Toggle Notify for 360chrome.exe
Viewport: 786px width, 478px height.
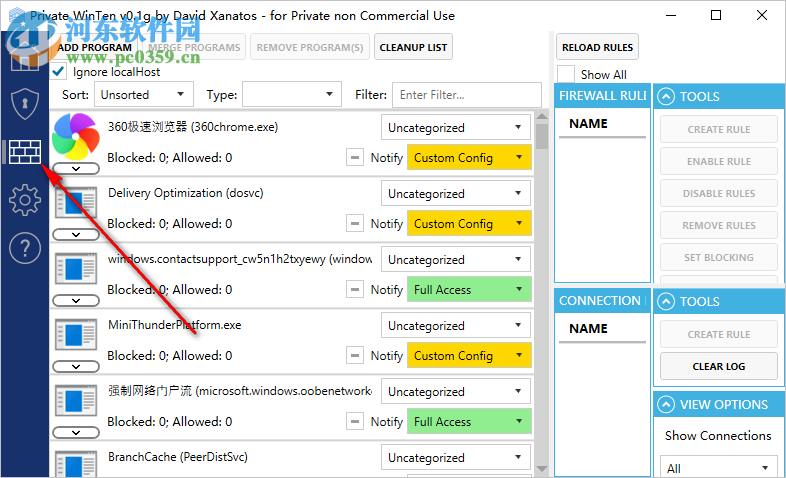point(355,158)
